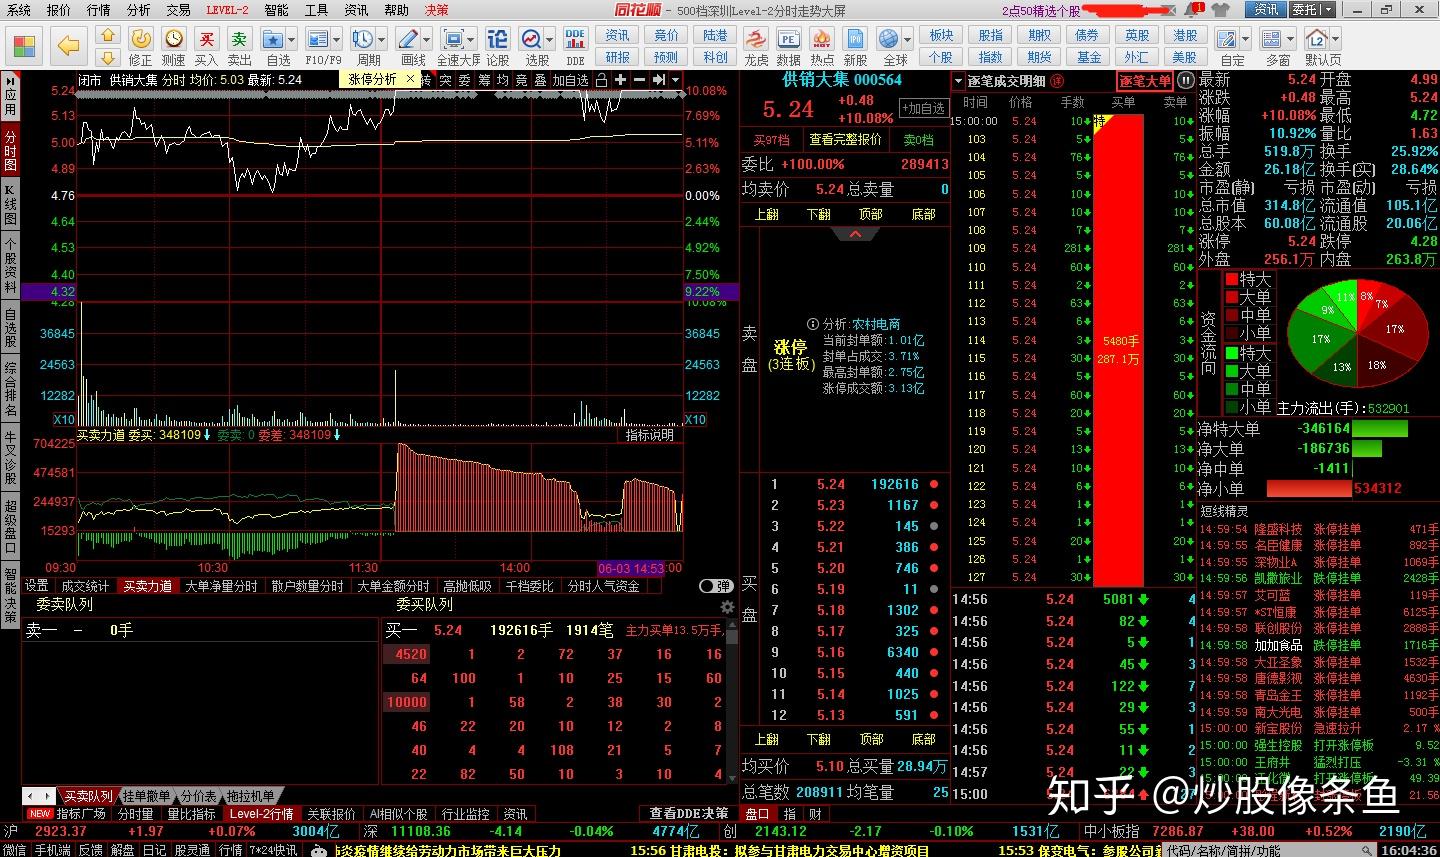Open the 决策 menu

437,10
